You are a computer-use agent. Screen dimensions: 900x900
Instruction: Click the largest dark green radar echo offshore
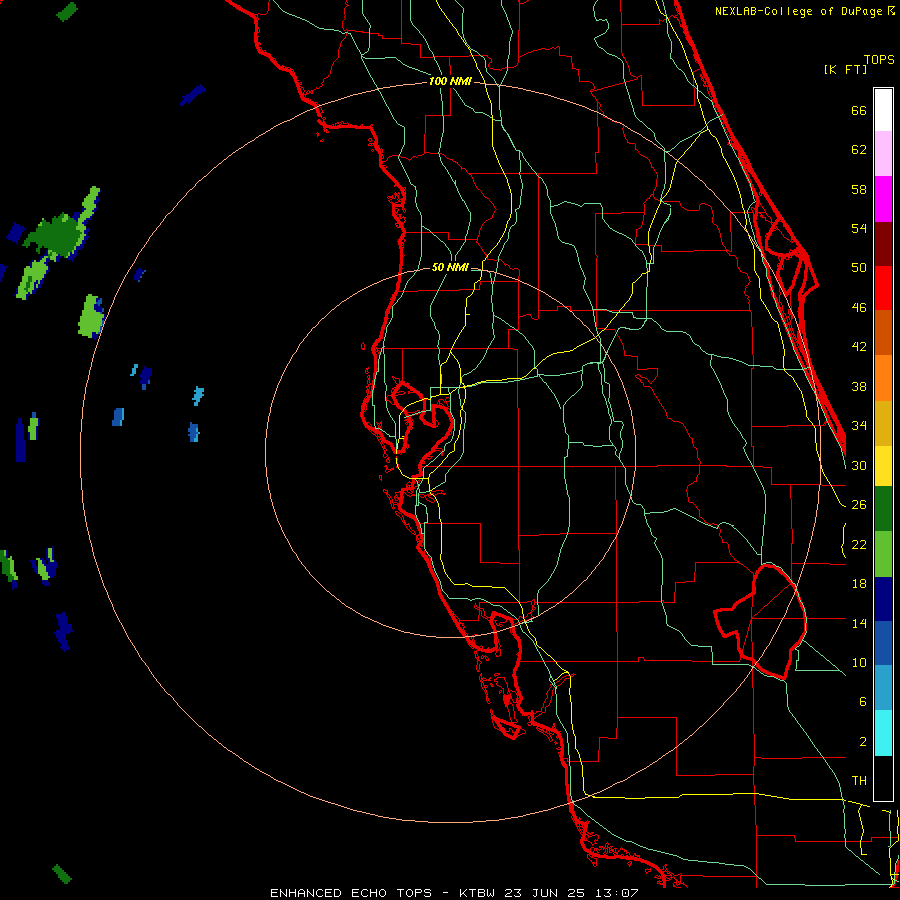[x=57, y=235]
